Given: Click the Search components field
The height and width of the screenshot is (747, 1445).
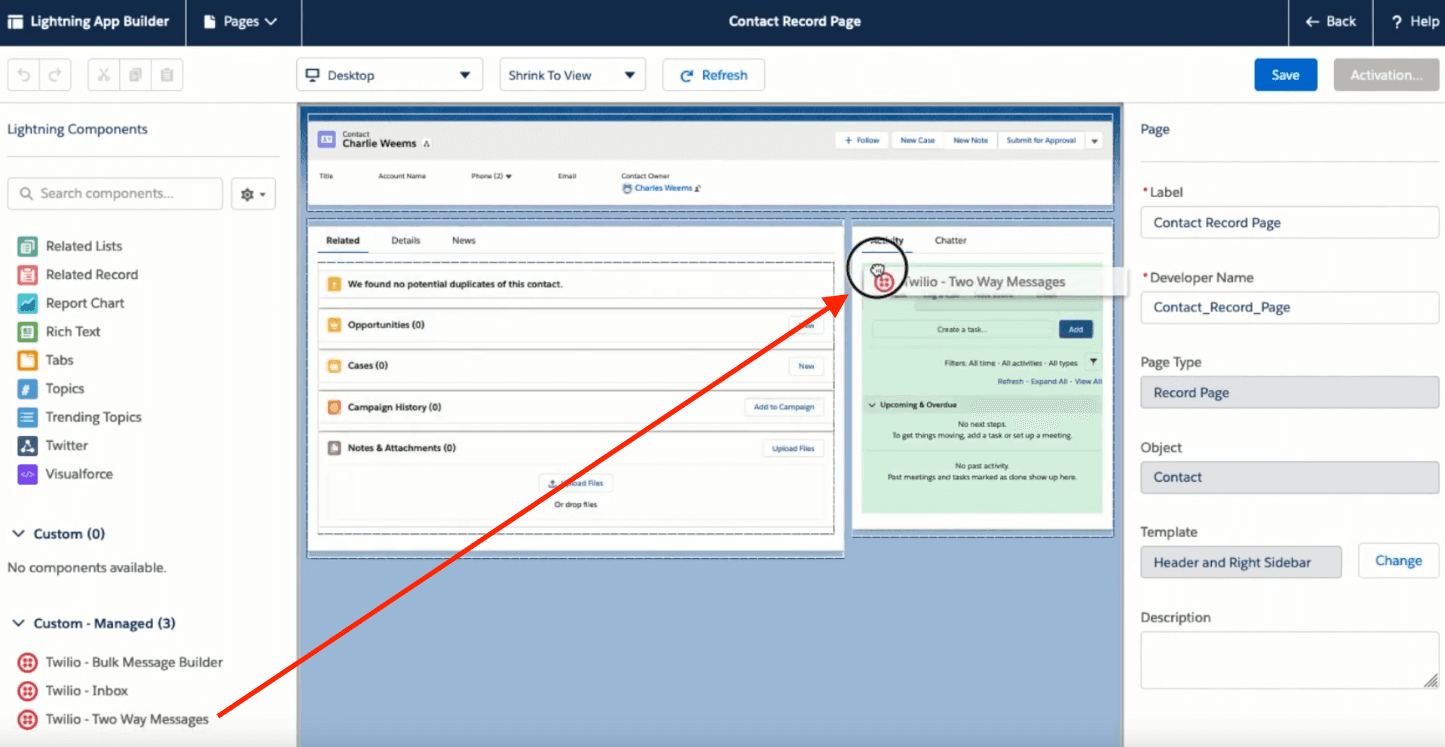Looking at the screenshot, I should tap(114, 193).
